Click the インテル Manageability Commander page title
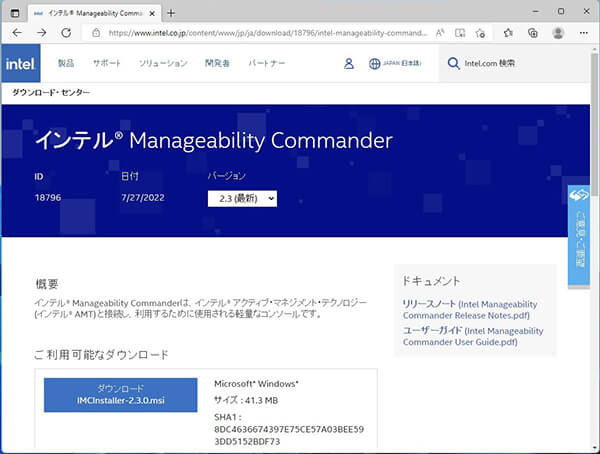 coord(214,140)
